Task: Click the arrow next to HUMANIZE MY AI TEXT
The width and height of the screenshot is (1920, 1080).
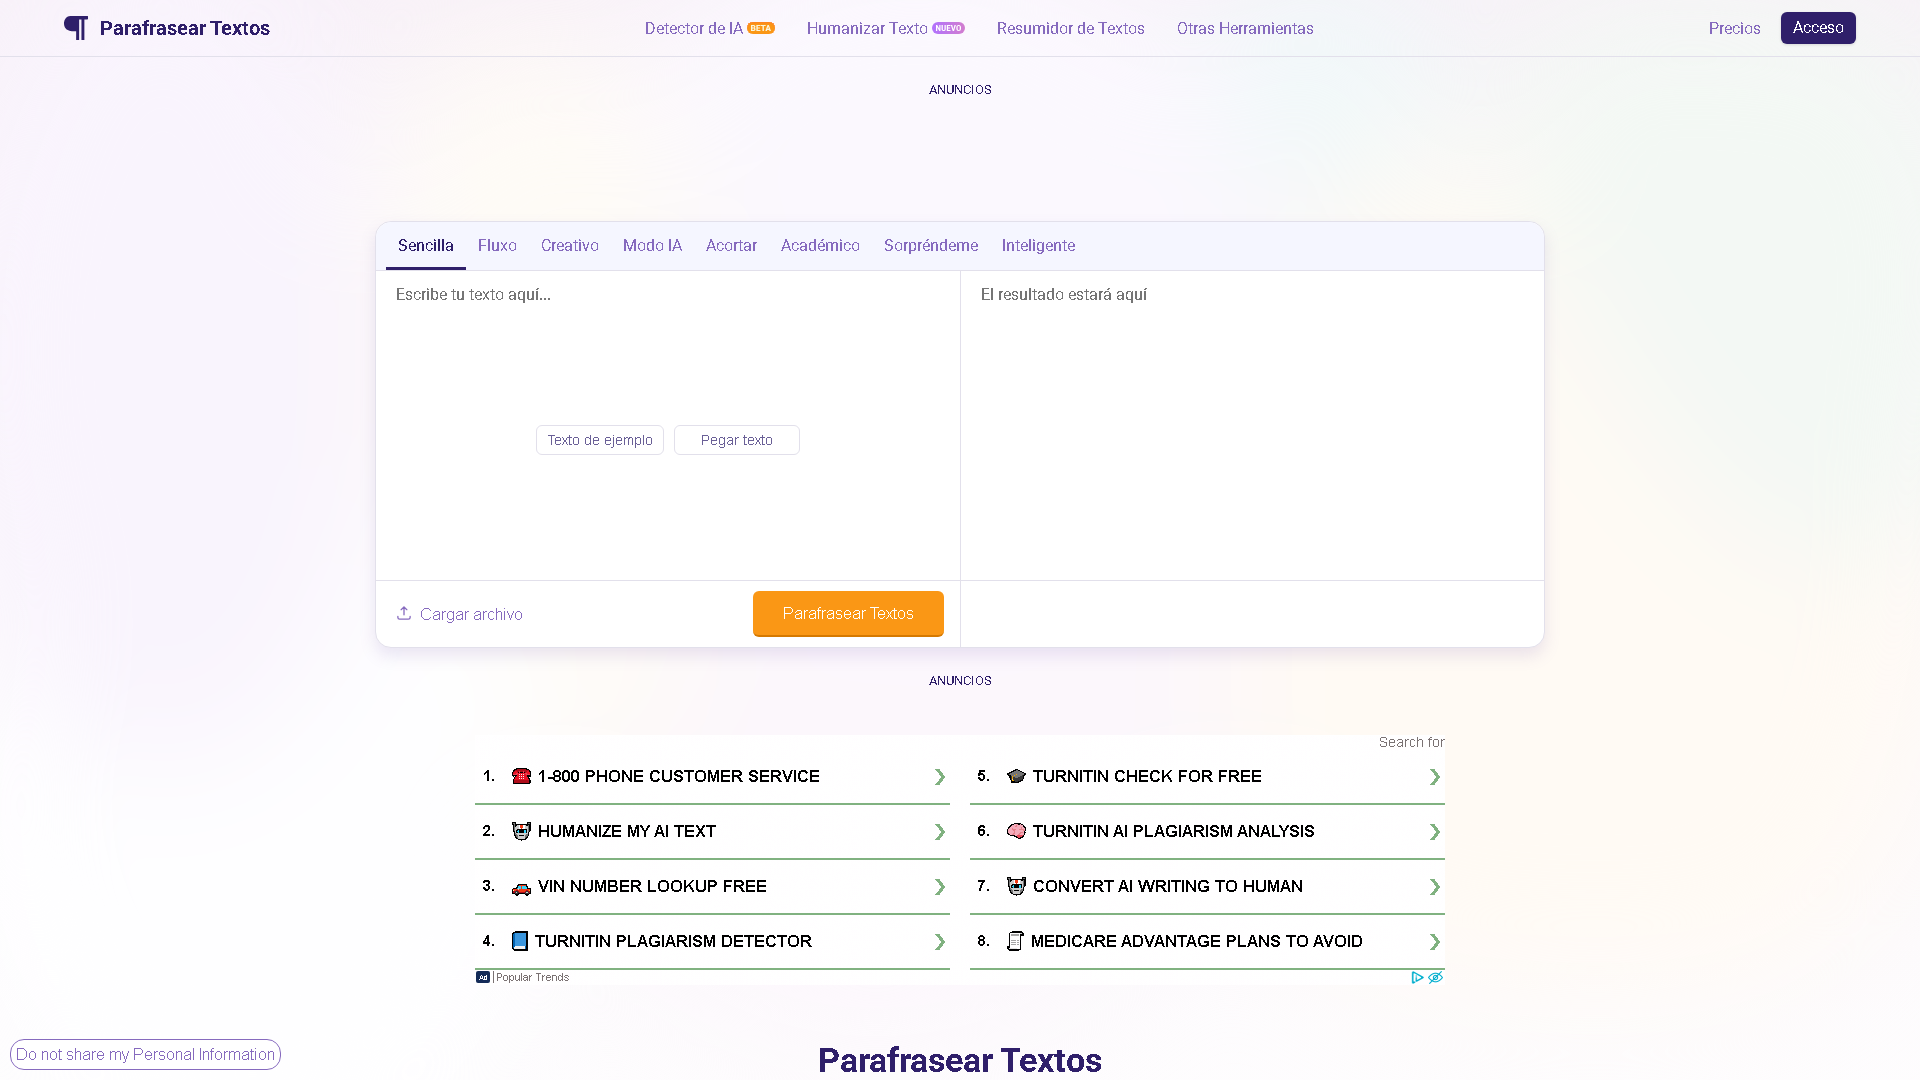Action: (938, 831)
